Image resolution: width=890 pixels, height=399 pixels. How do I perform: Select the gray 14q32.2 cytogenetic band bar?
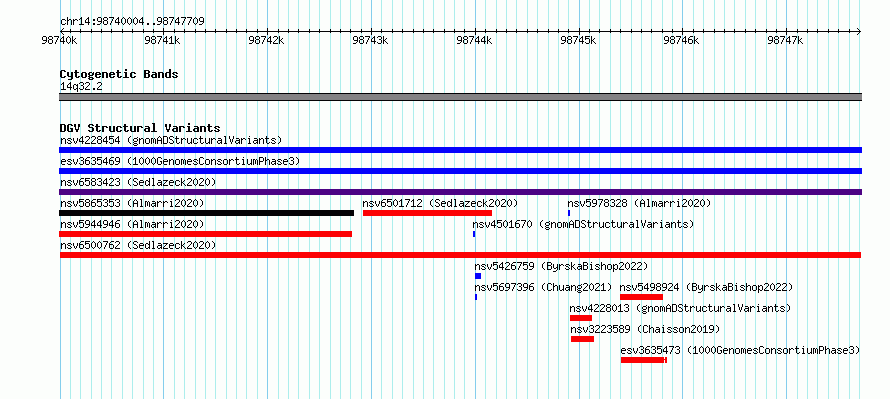tap(460, 97)
